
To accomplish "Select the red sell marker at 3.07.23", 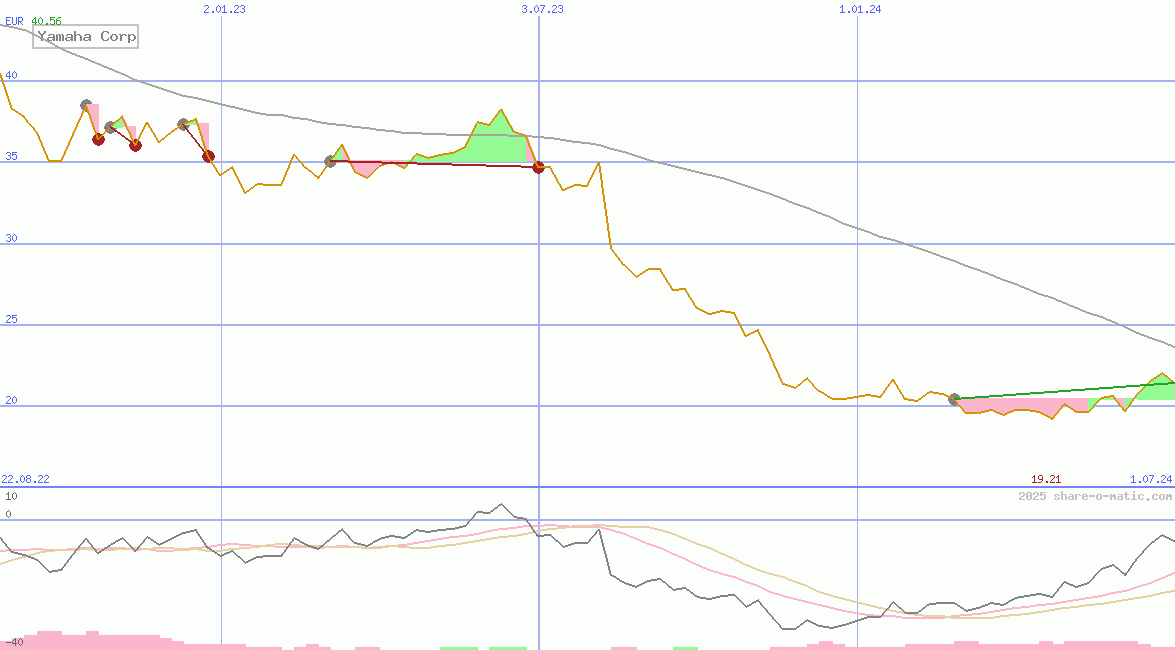I will 538,167.
